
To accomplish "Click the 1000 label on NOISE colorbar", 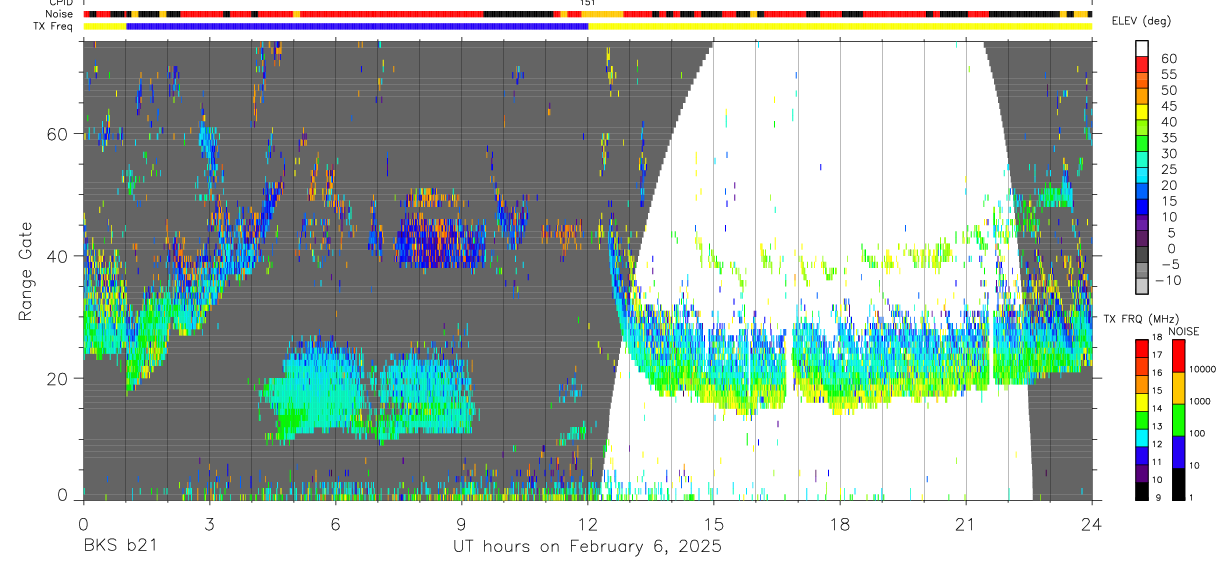I will (1199, 401).
